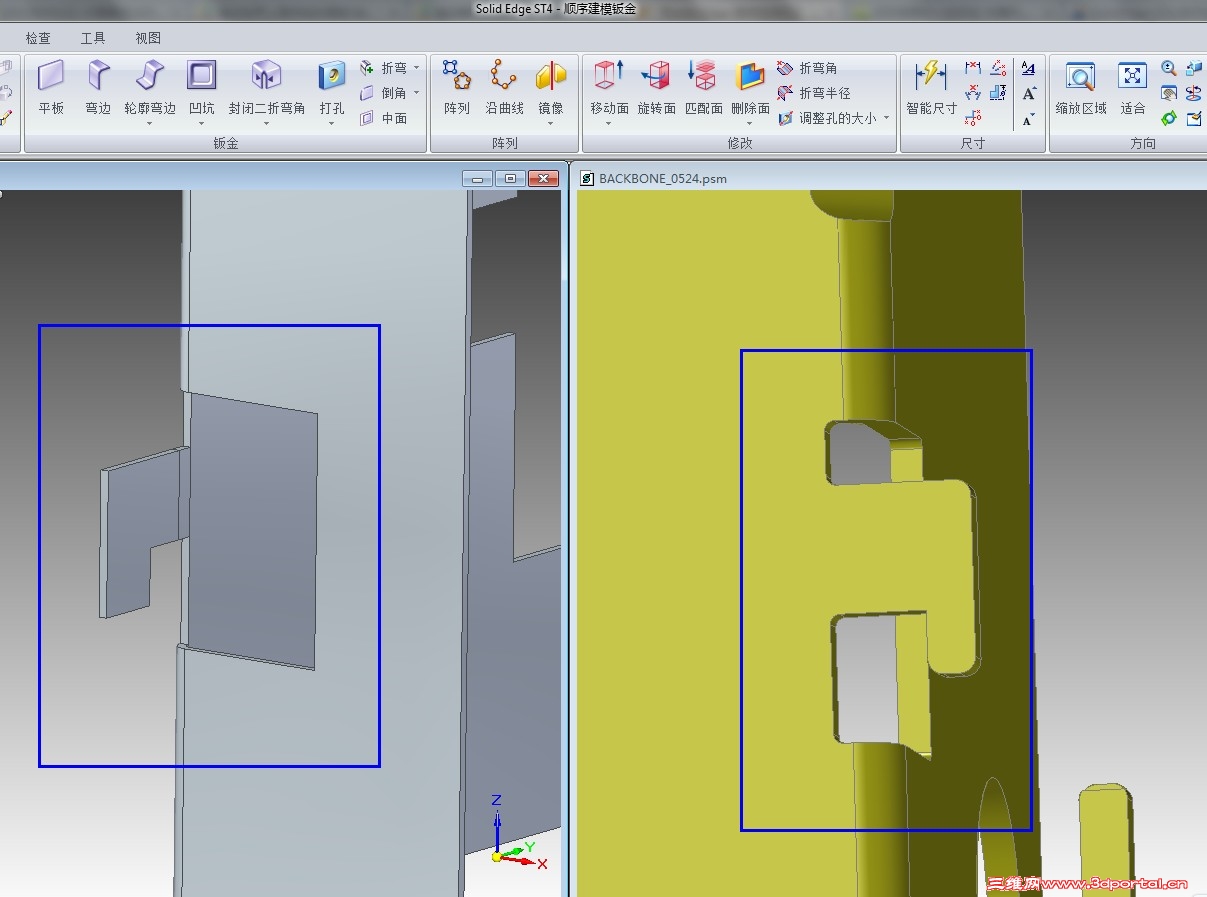The image size is (1207, 897).
Task: Click the zoom magnifier icon beside 适合
Action: point(1168,68)
